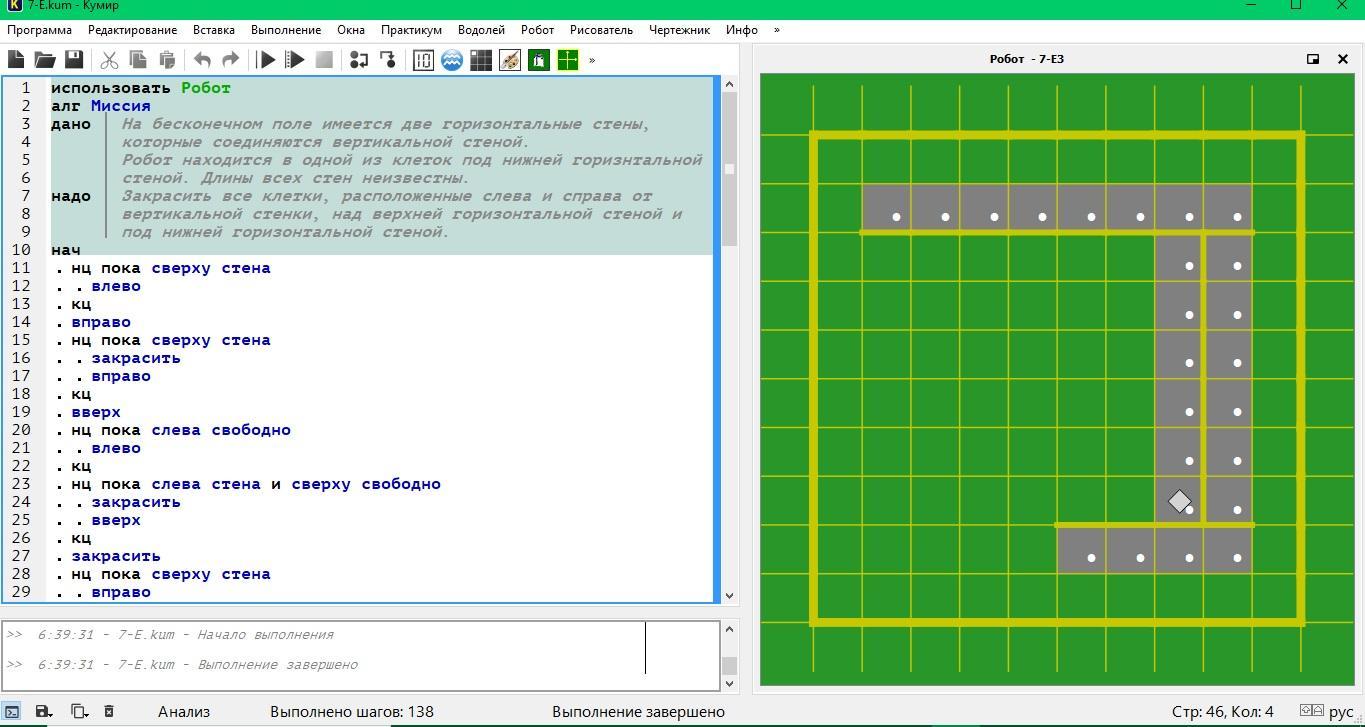Undo the last edit
Viewport: 1365px width, 727px height.
tap(202, 60)
